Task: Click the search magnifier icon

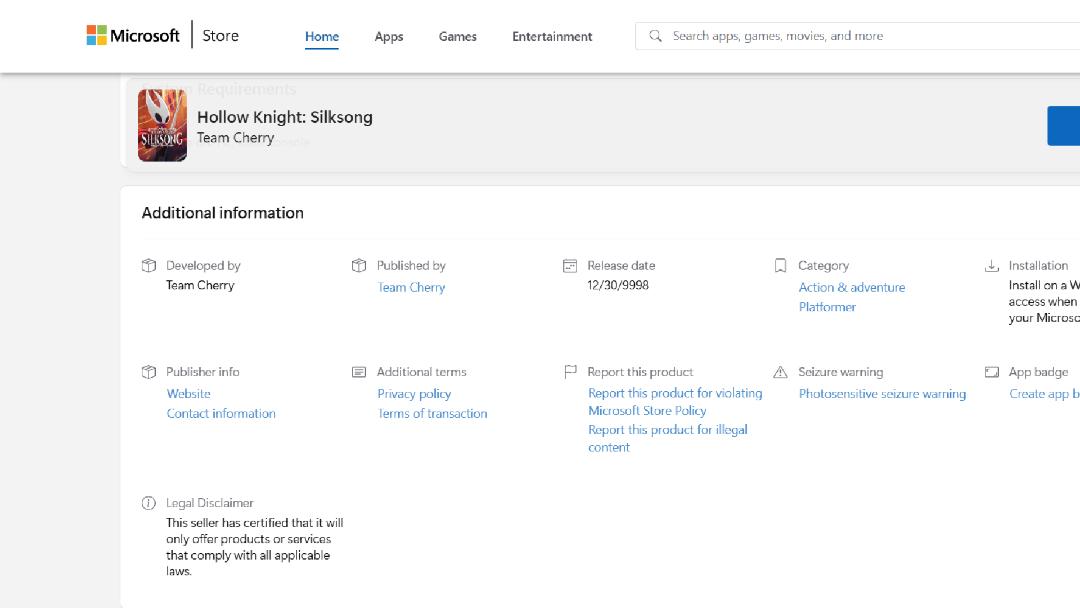Action: tap(655, 36)
